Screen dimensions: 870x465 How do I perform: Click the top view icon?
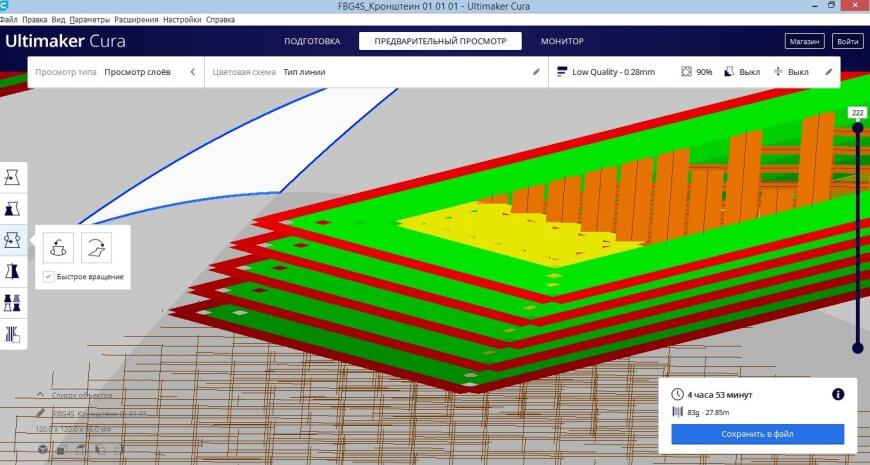coord(81,449)
